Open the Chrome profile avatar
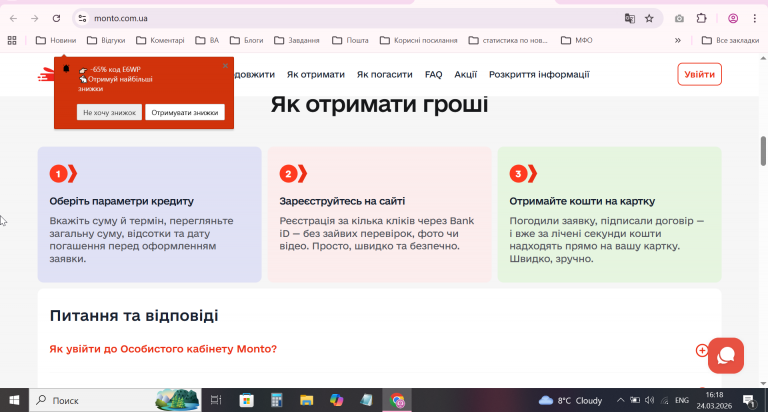The height and width of the screenshot is (412, 768). pos(733,19)
